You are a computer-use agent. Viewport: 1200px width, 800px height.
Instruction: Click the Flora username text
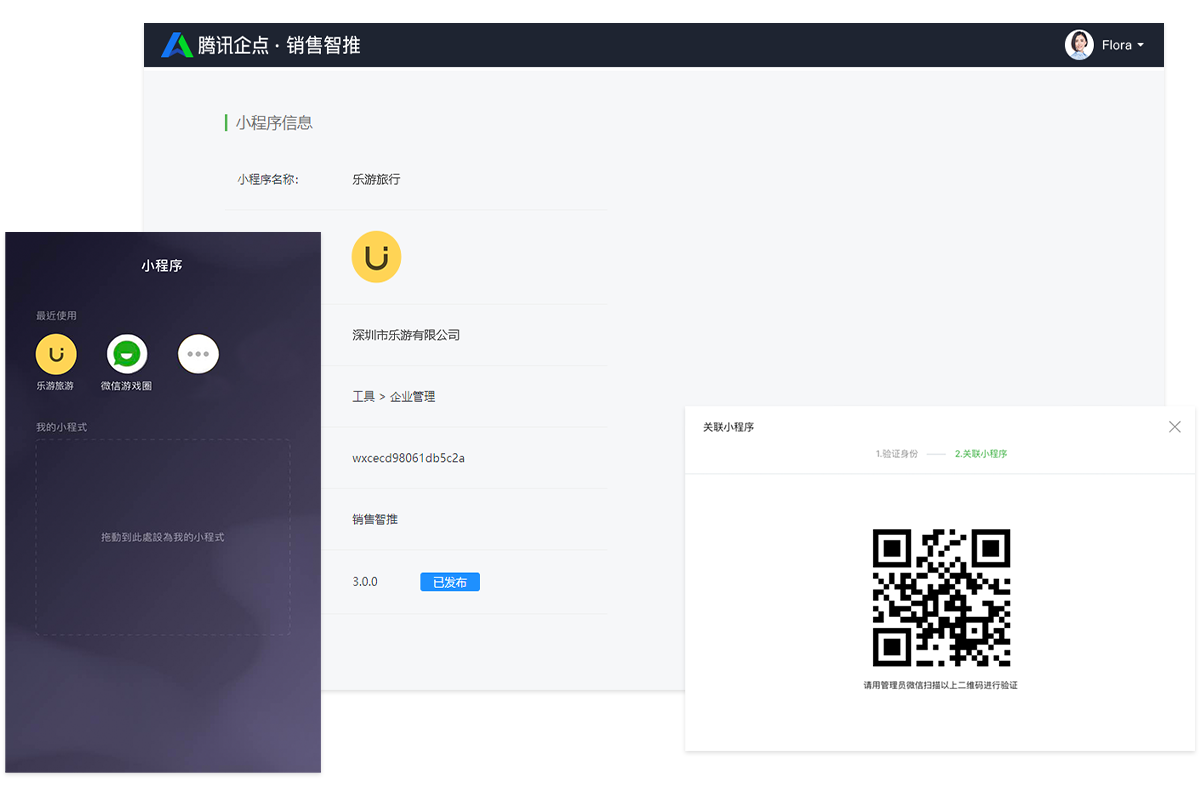coord(1116,45)
